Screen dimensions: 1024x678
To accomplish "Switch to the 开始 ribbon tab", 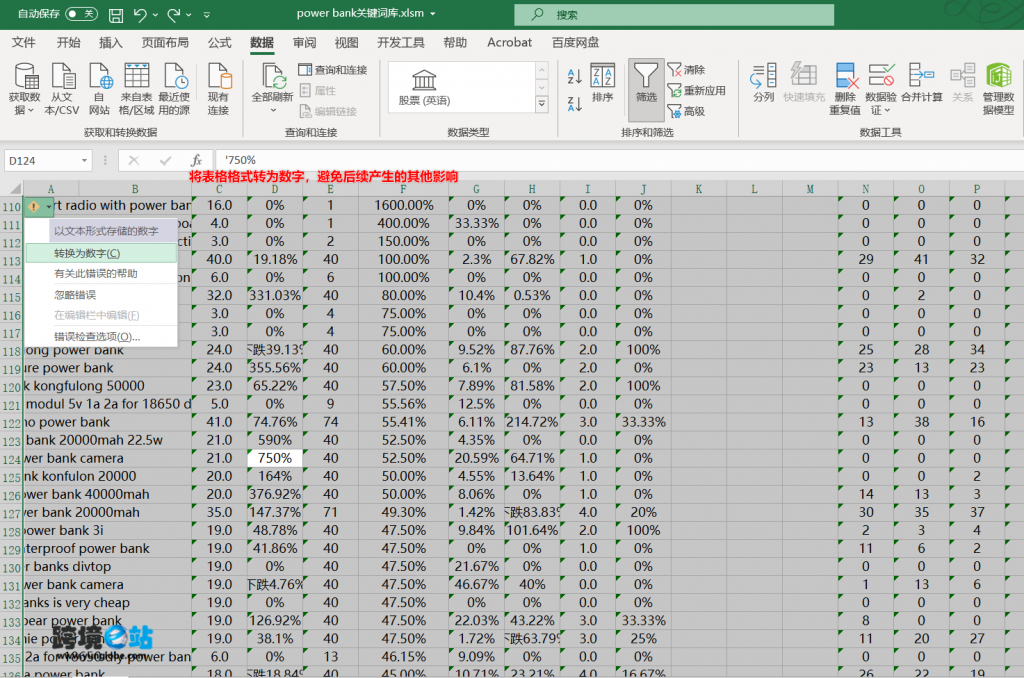I will 69,42.
